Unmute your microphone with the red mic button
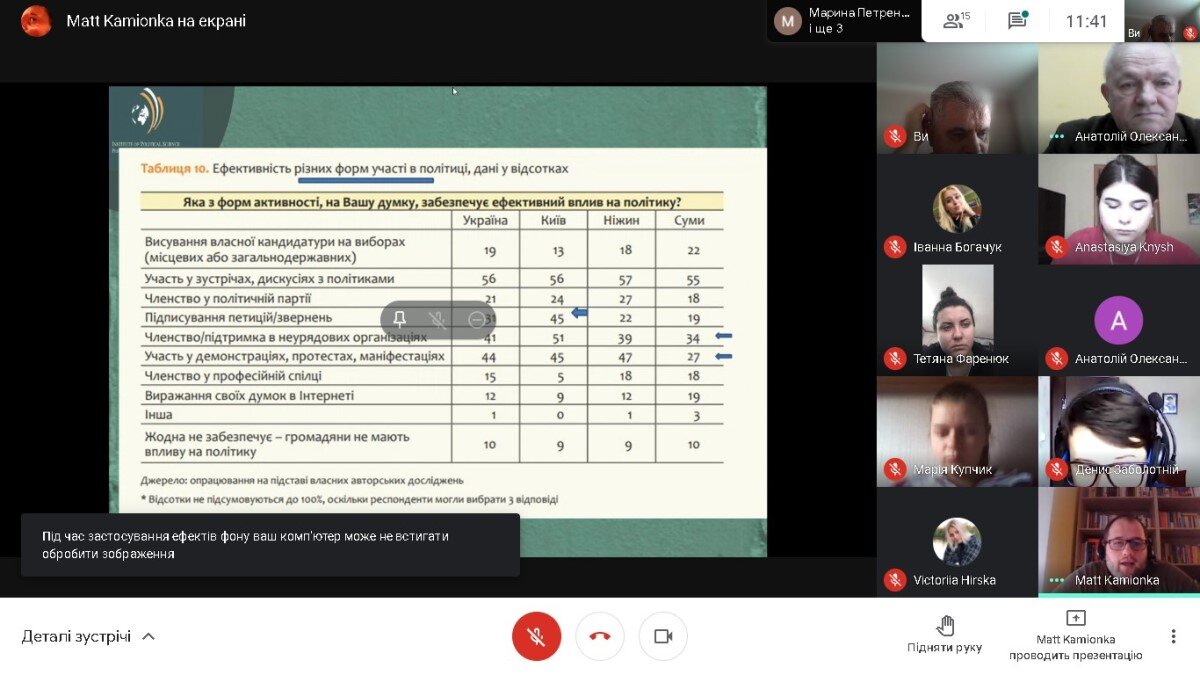 pyautogui.click(x=537, y=636)
